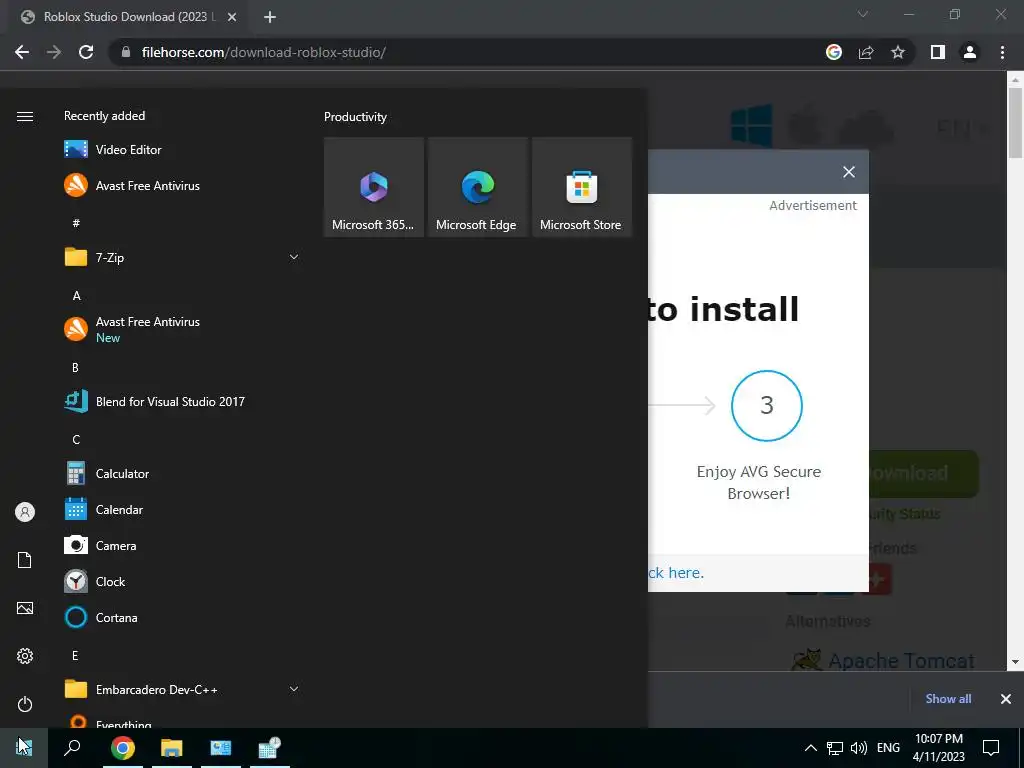Open the clock showing 10:07 PM
The height and width of the screenshot is (768, 1024).
[x=938, y=748]
